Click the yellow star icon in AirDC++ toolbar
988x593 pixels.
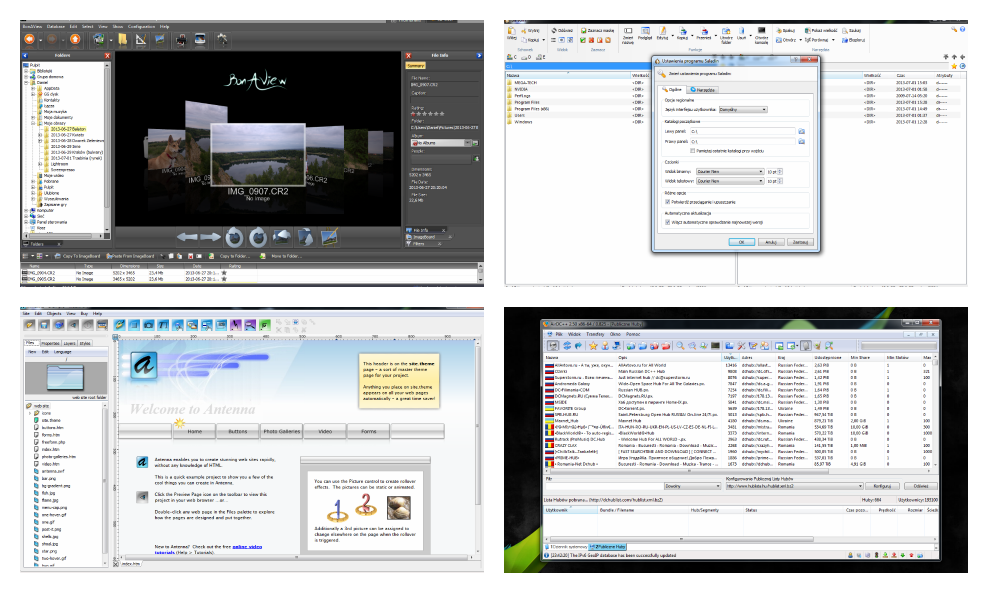coord(593,345)
